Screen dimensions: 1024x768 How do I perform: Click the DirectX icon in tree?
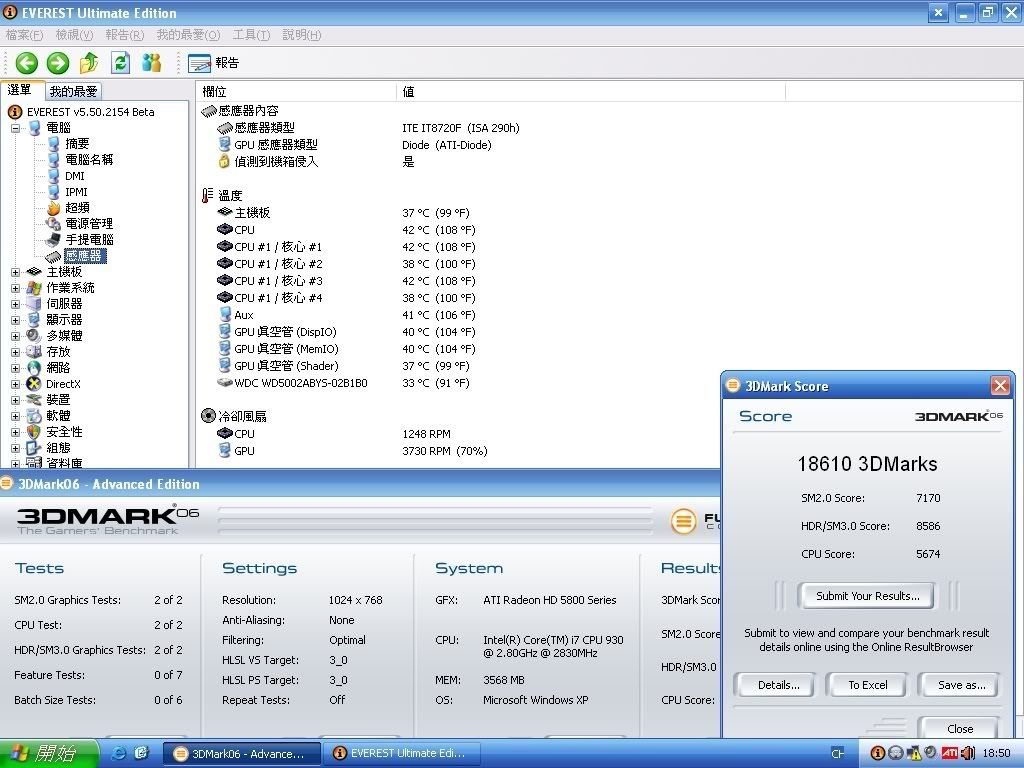(x=34, y=384)
